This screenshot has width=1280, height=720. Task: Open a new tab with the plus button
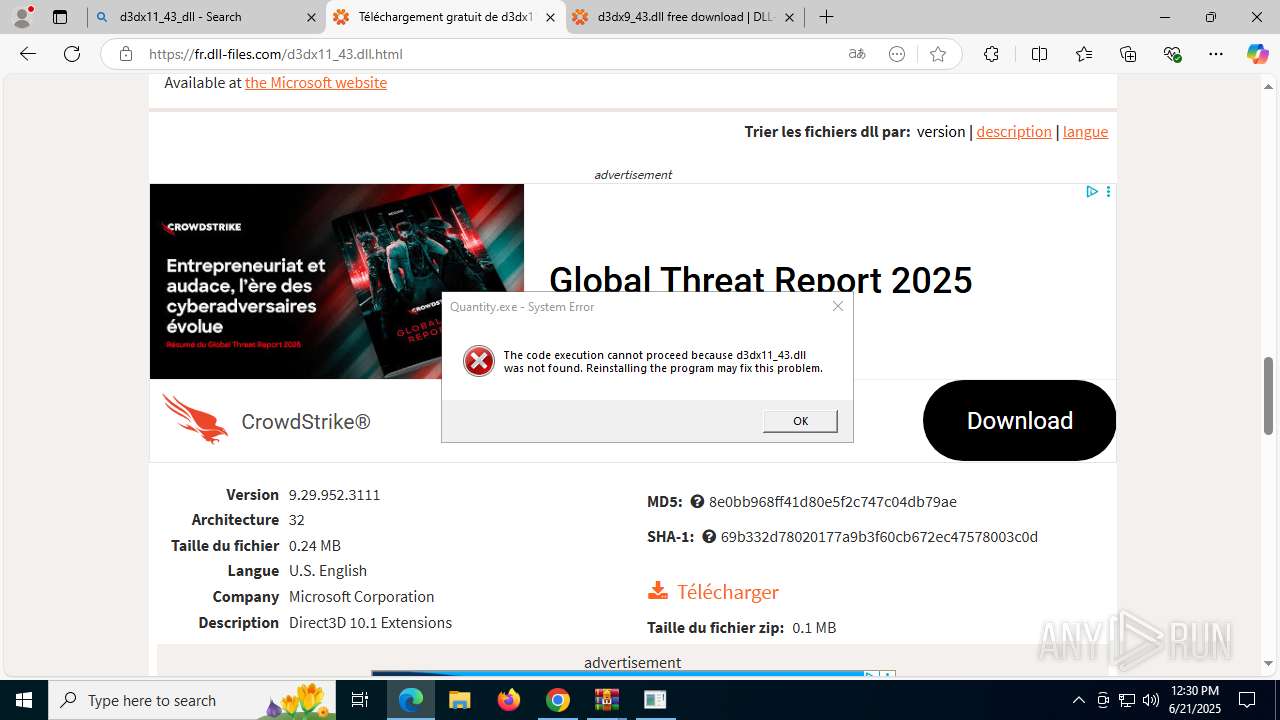tap(826, 17)
